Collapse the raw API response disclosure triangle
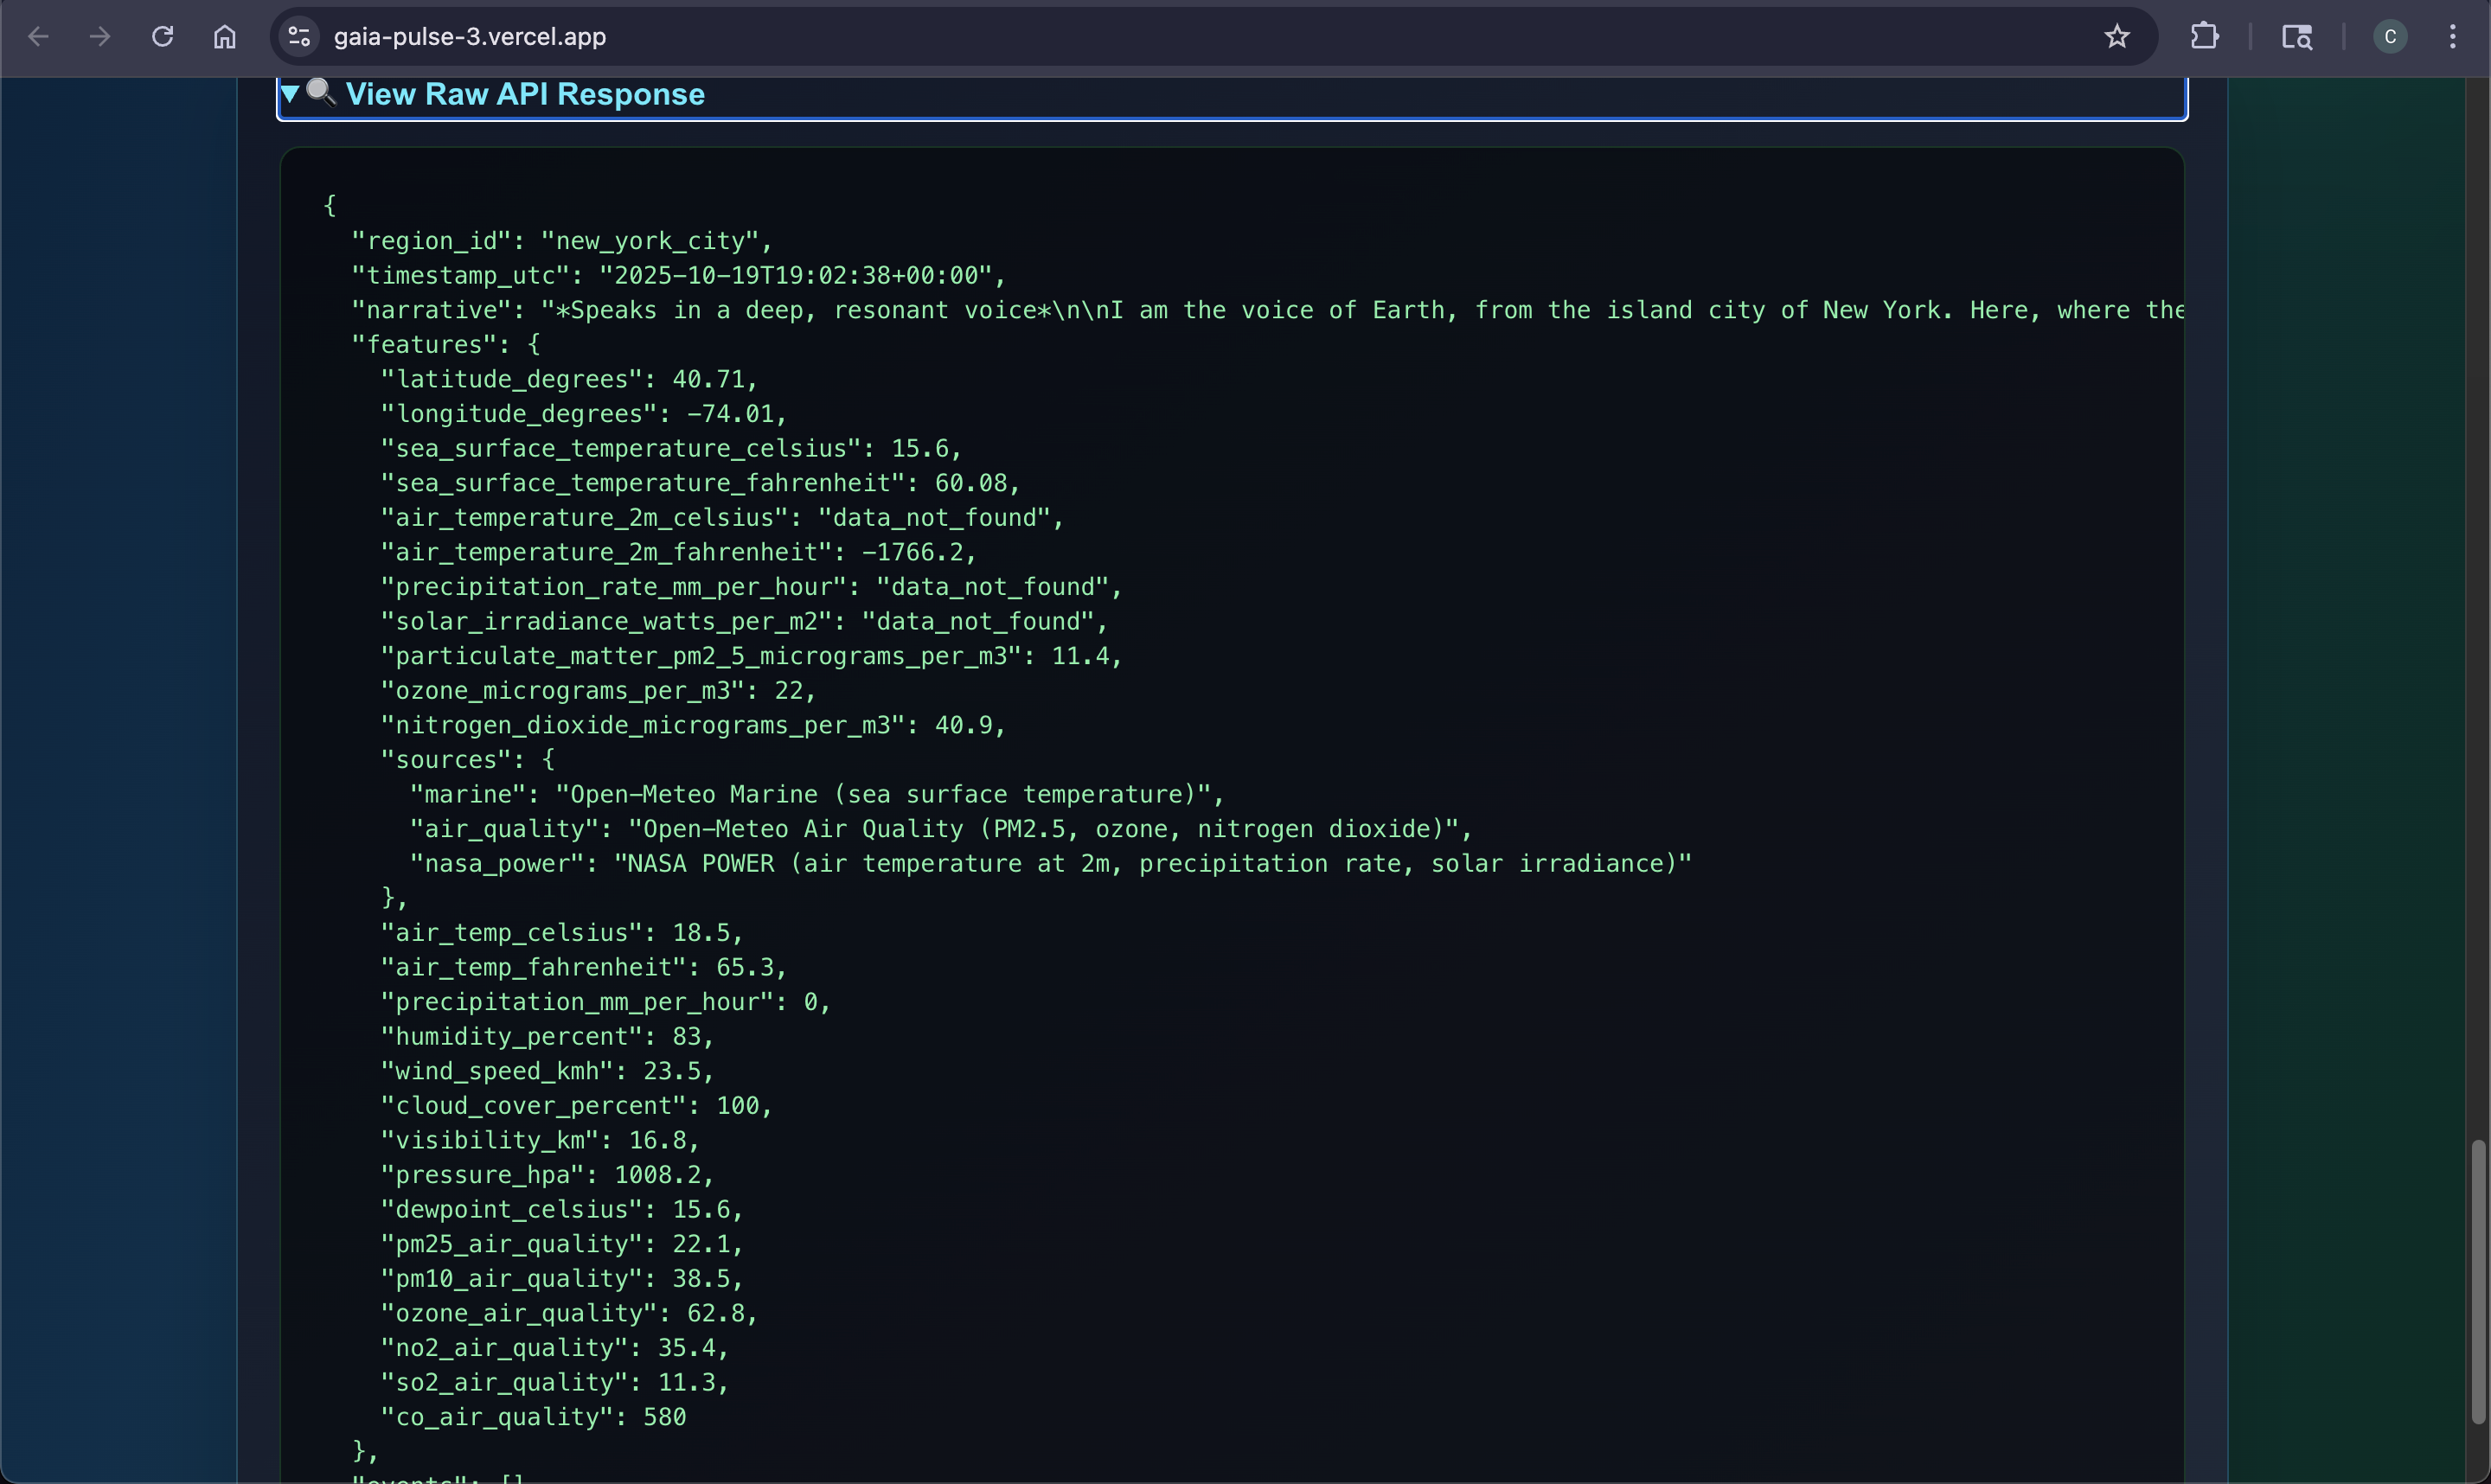The height and width of the screenshot is (1484, 2491). pos(290,94)
